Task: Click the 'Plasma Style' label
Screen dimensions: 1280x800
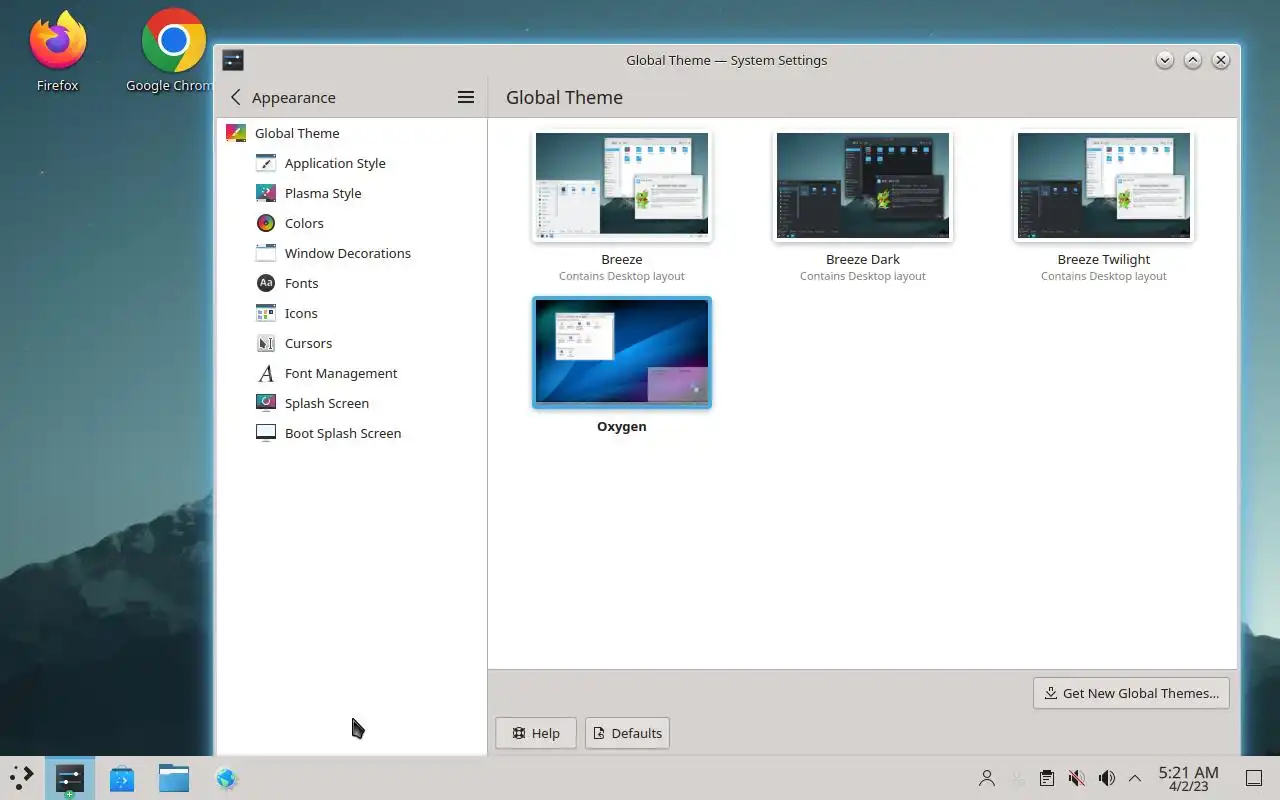Action: click(323, 193)
